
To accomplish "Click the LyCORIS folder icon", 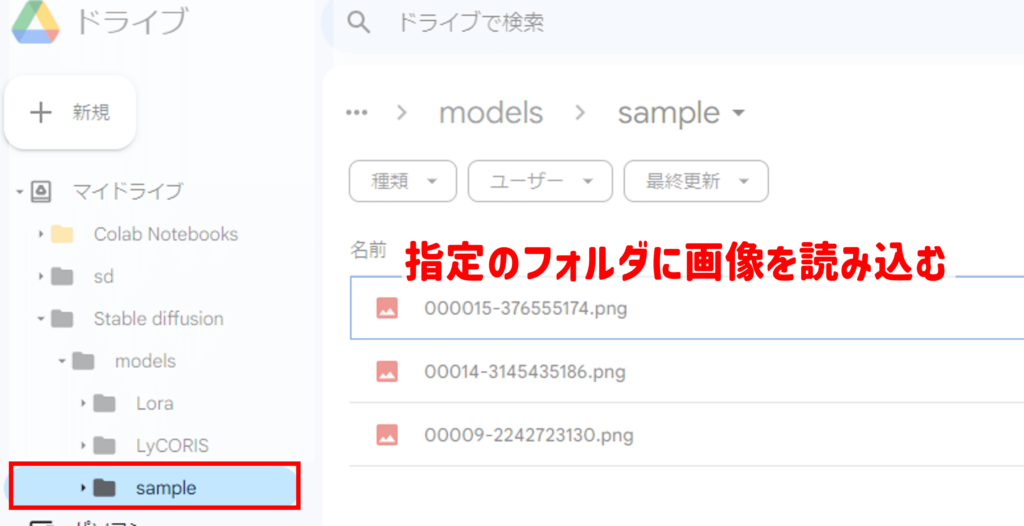I will pos(104,445).
